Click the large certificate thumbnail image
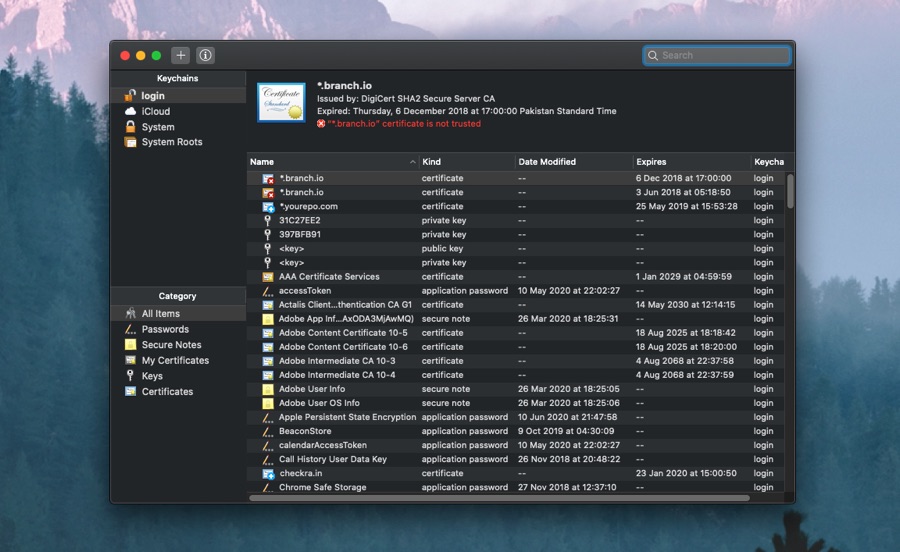This screenshot has width=900, height=552. 281,102
